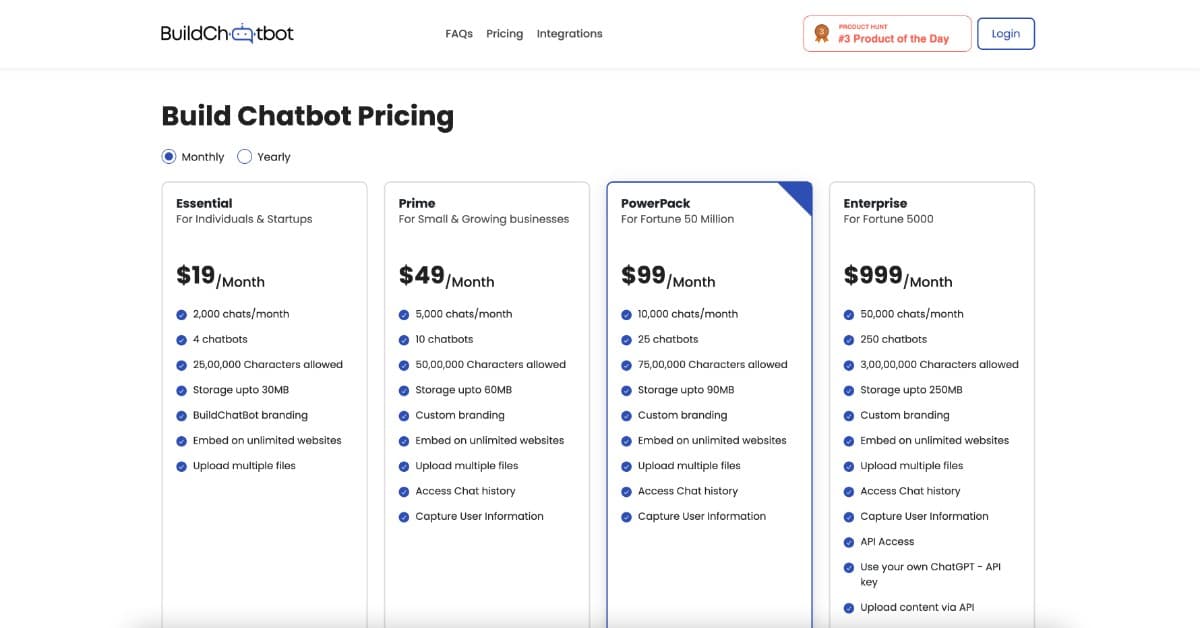
Task: Click 'Access Chat history' in PowerPack plan
Action: 688,491
